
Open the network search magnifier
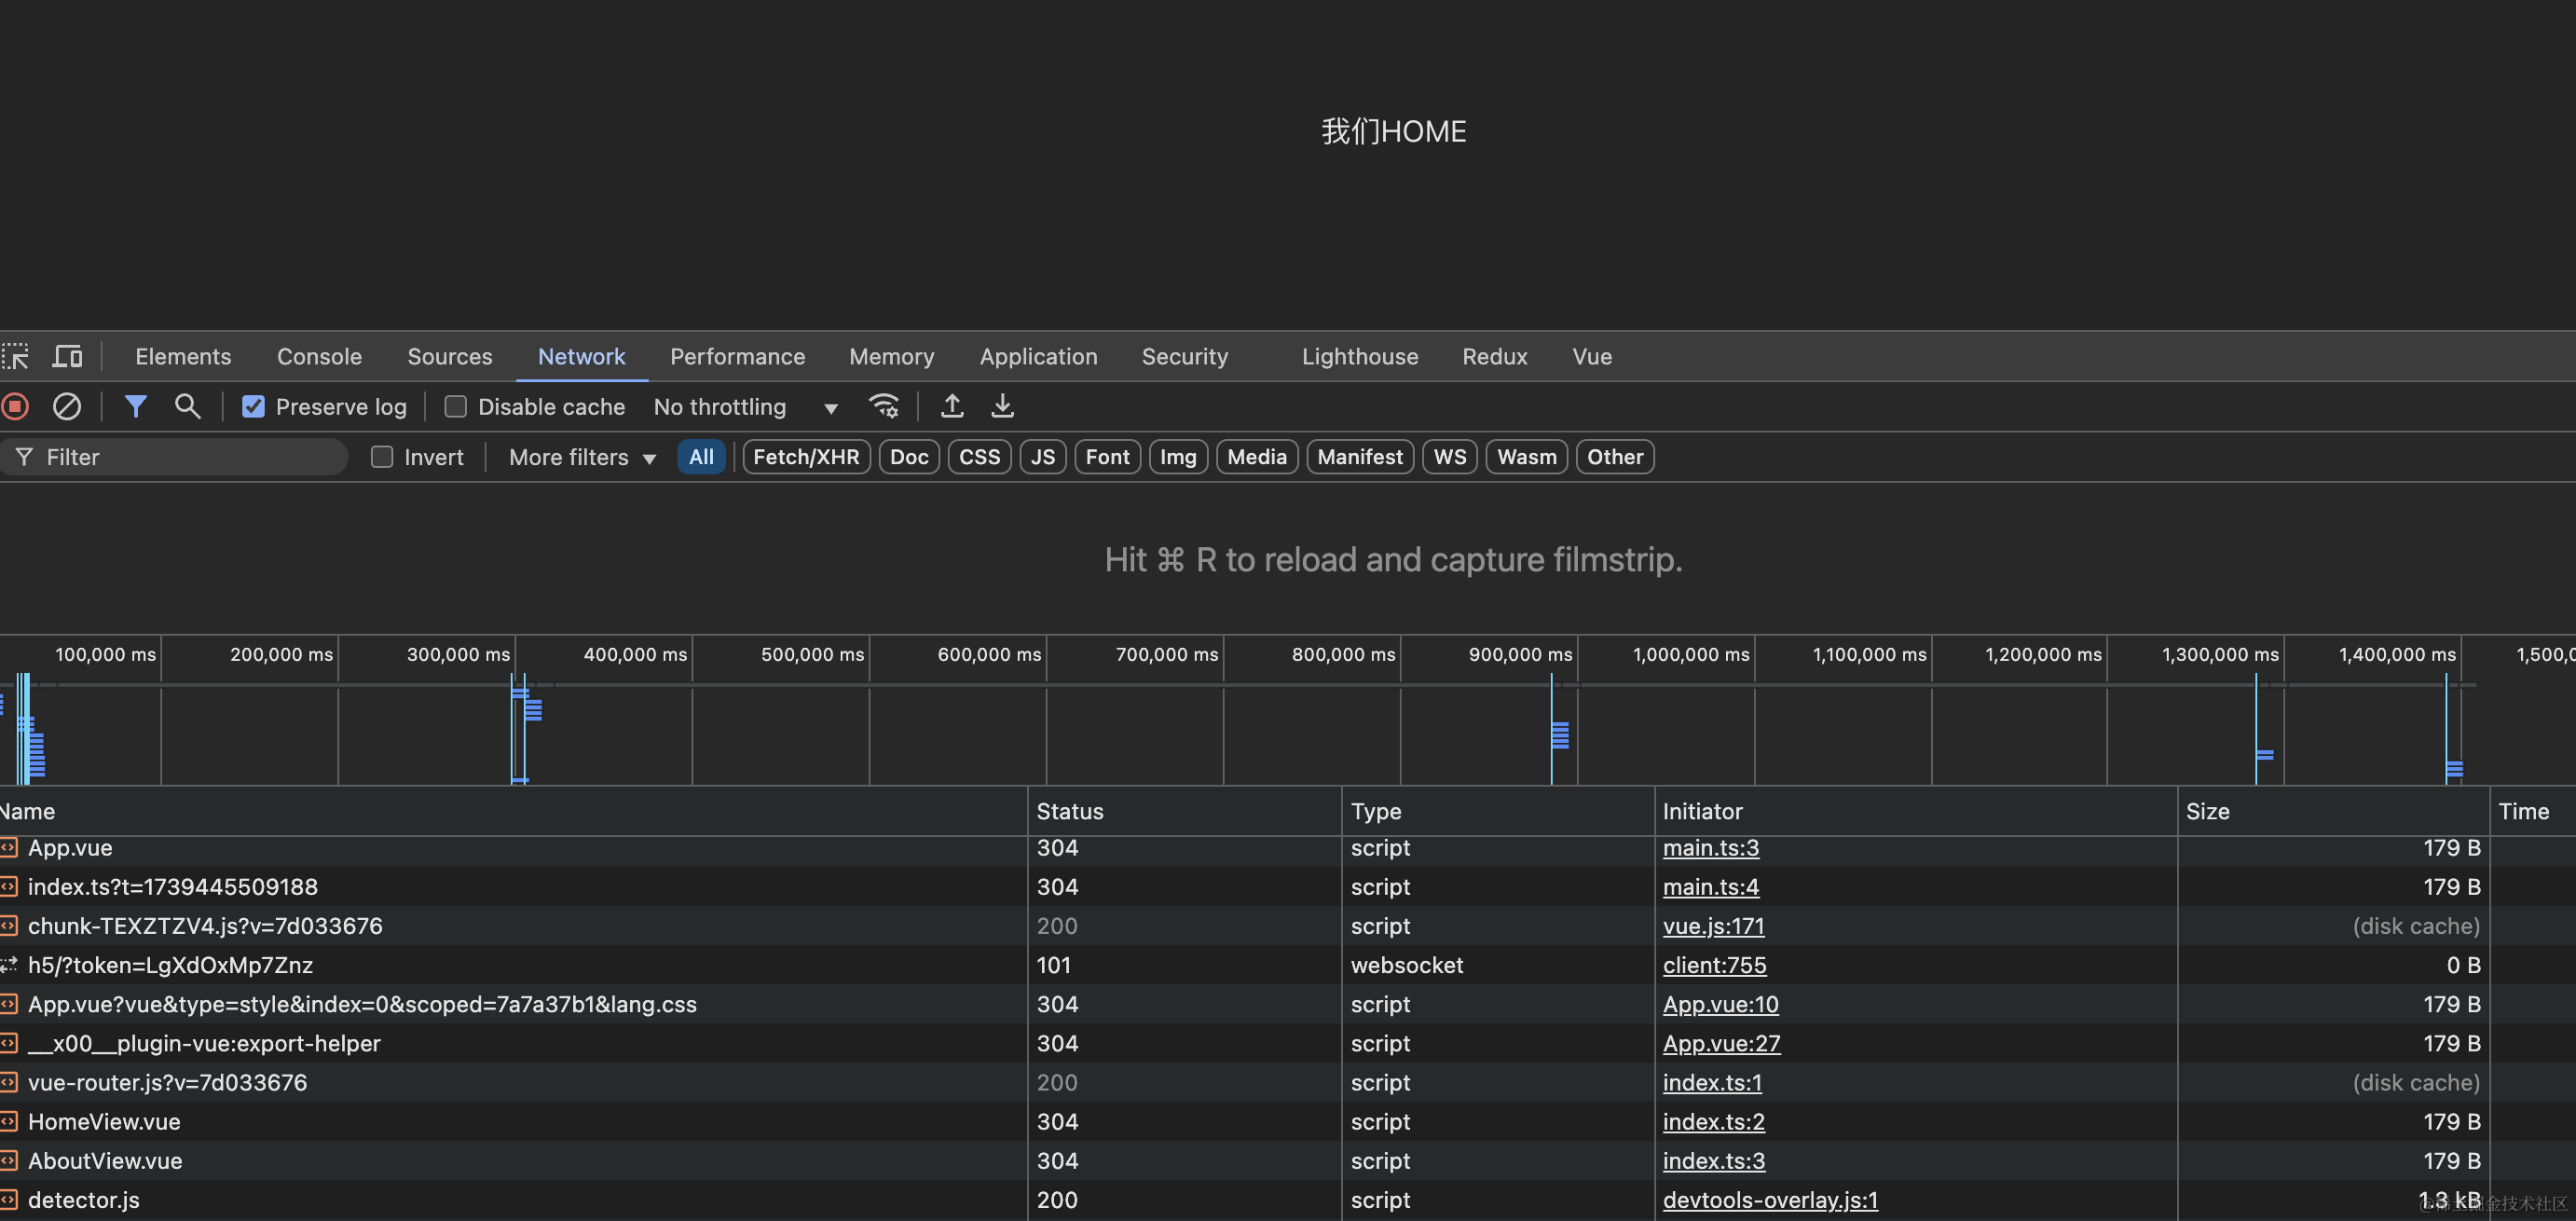click(x=187, y=406)
